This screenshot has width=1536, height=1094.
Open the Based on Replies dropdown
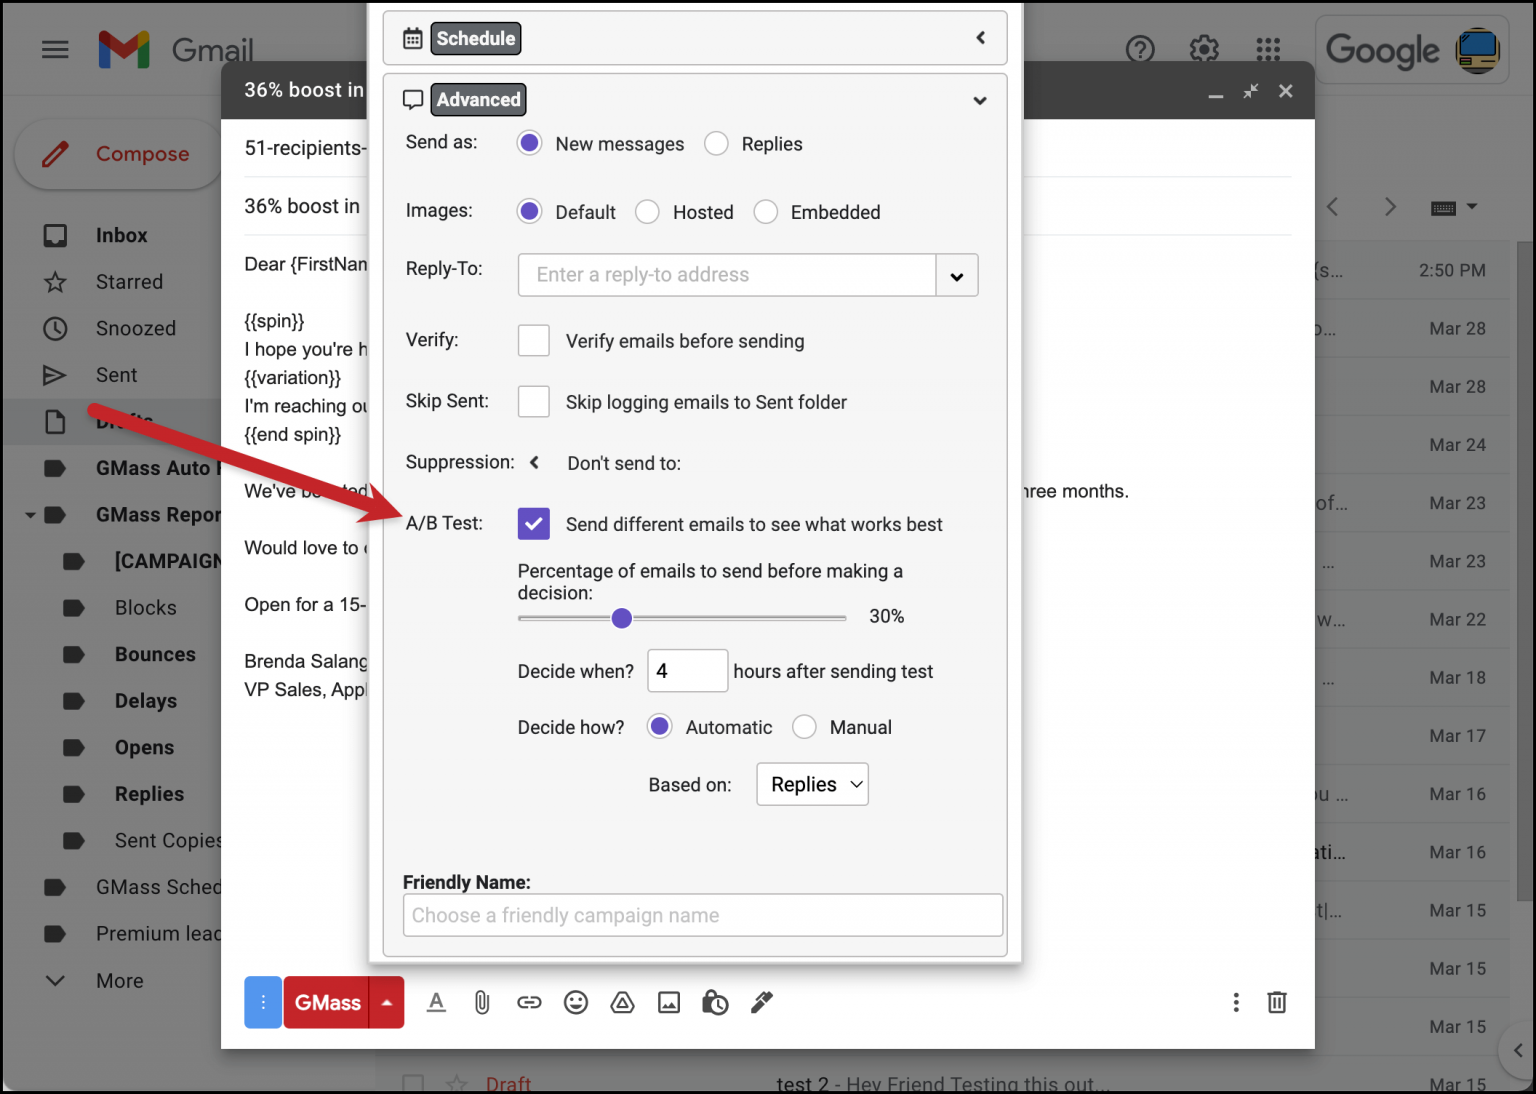[812, 784]
